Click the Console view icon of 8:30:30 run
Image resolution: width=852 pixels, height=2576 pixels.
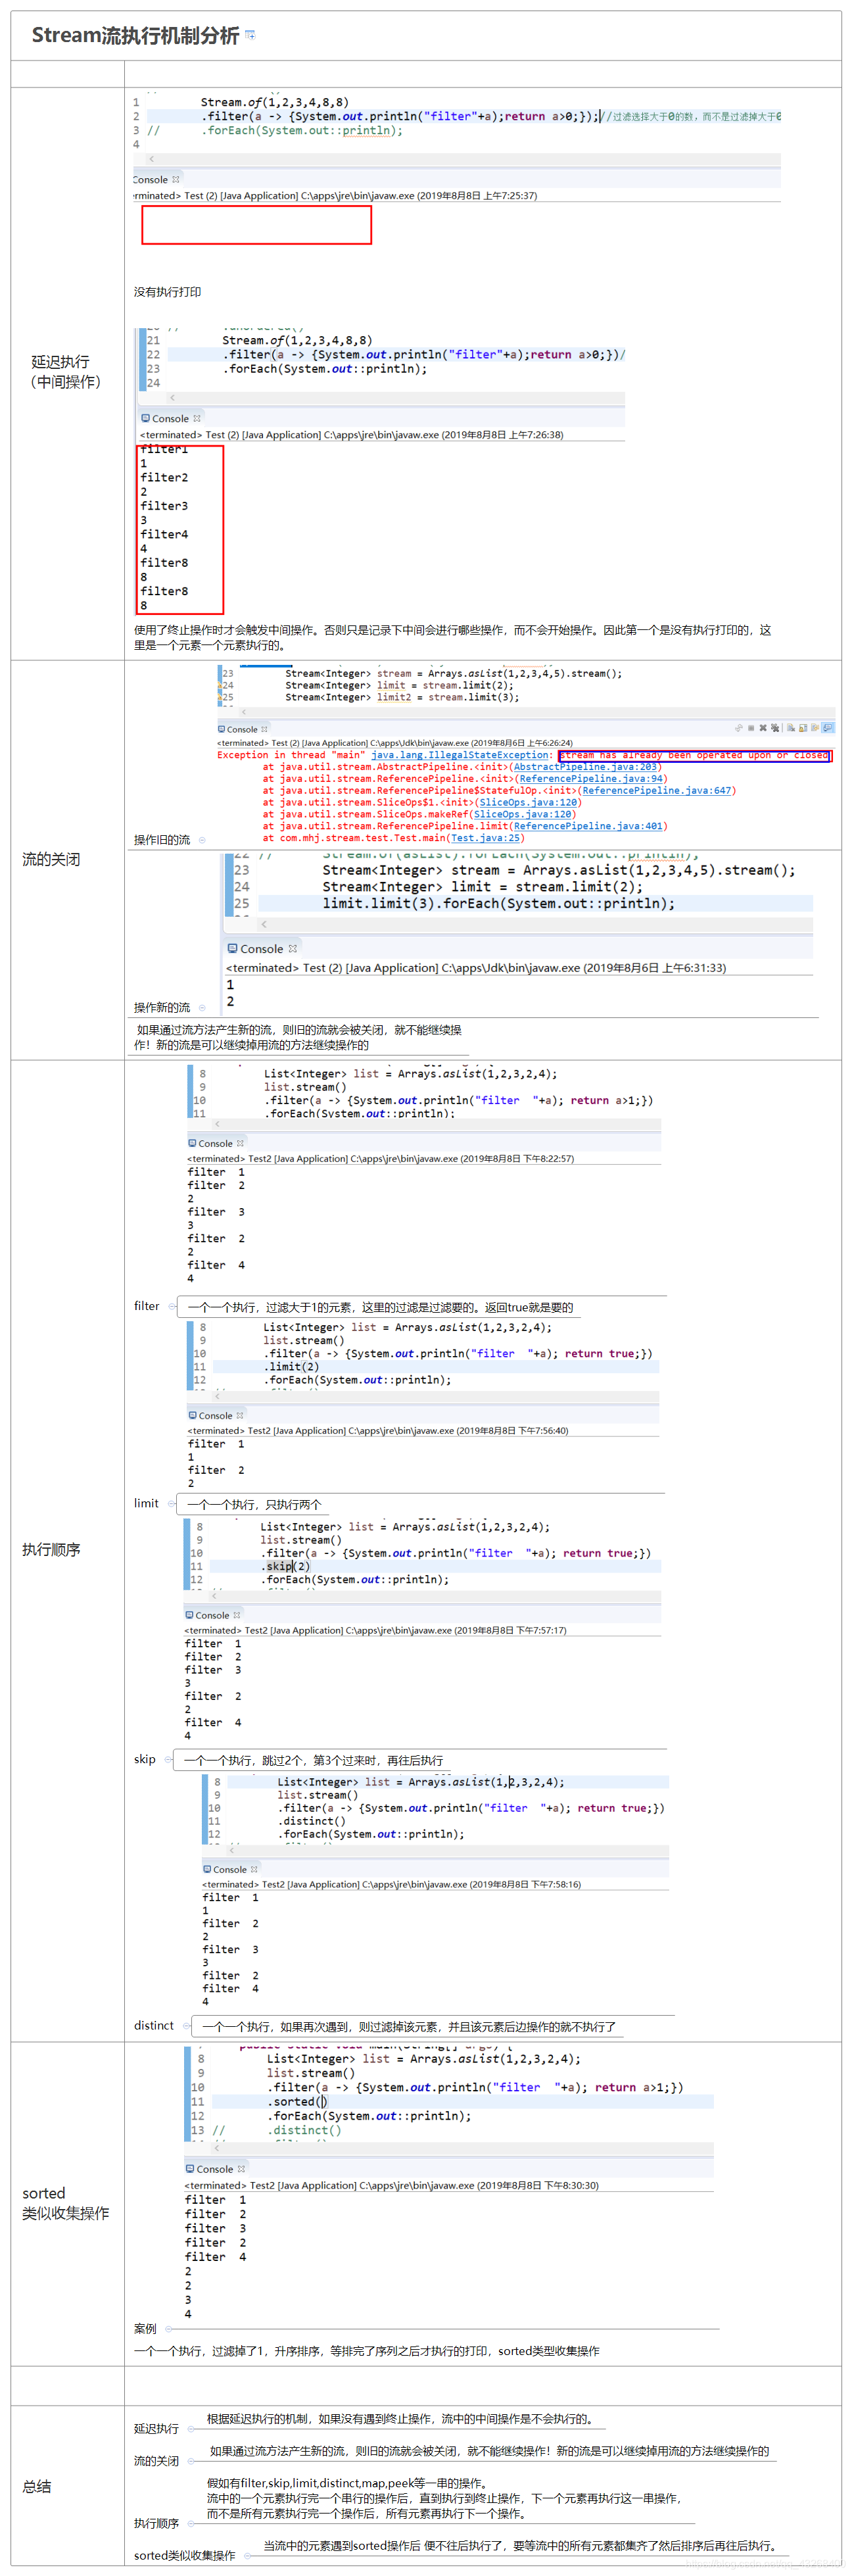pyautogui.click(x=190, y=2169)
